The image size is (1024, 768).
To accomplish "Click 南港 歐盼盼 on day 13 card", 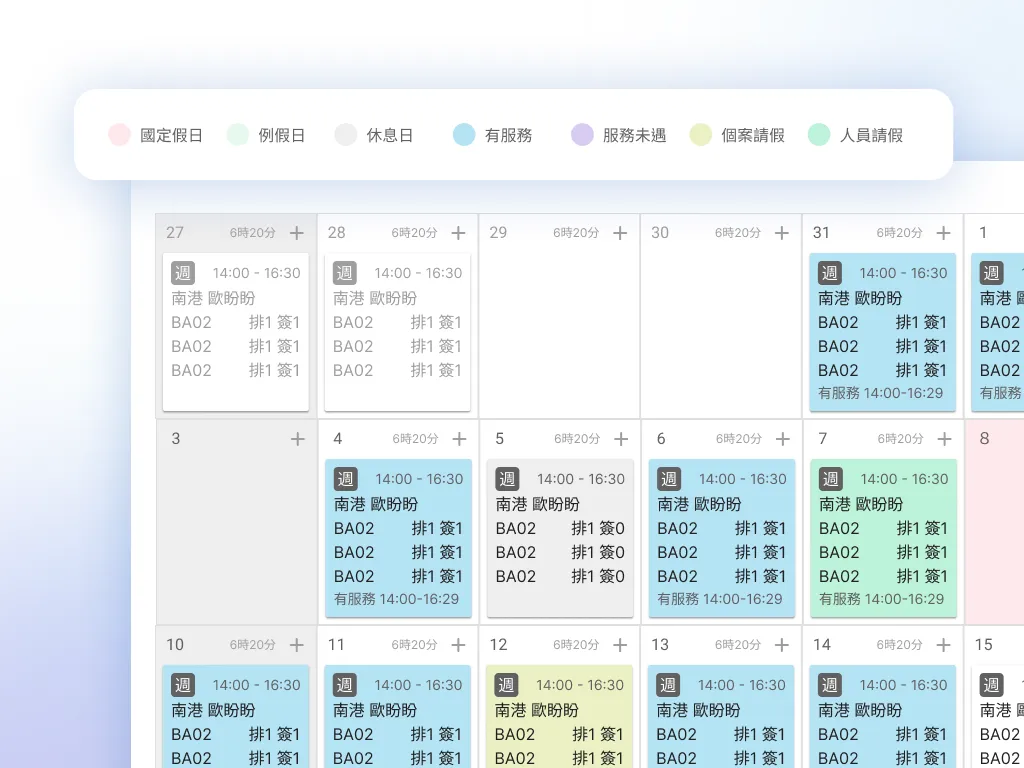I will coord(698,710).
